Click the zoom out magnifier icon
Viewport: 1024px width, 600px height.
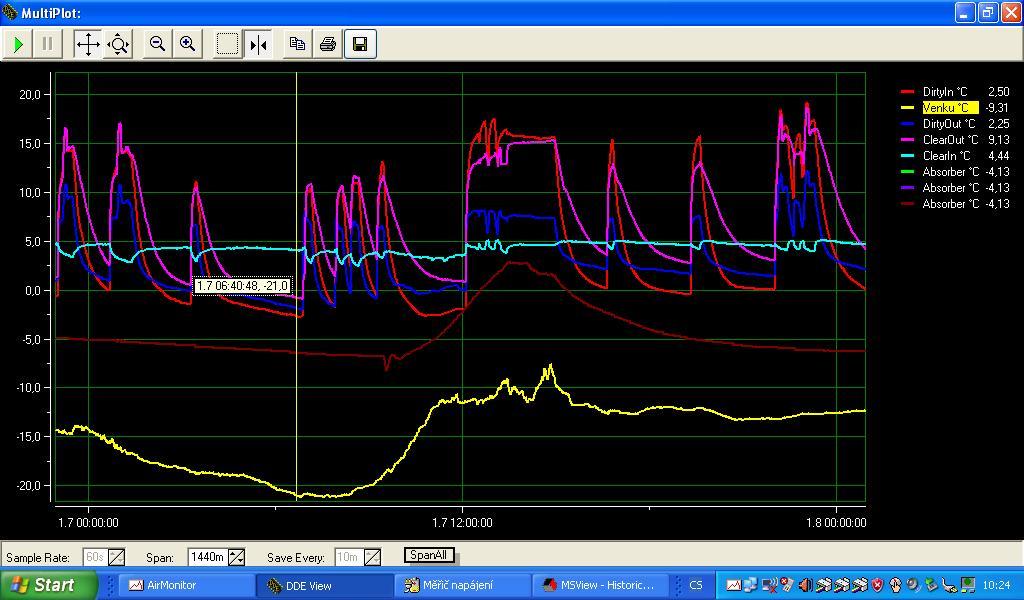tap(157, 44)
